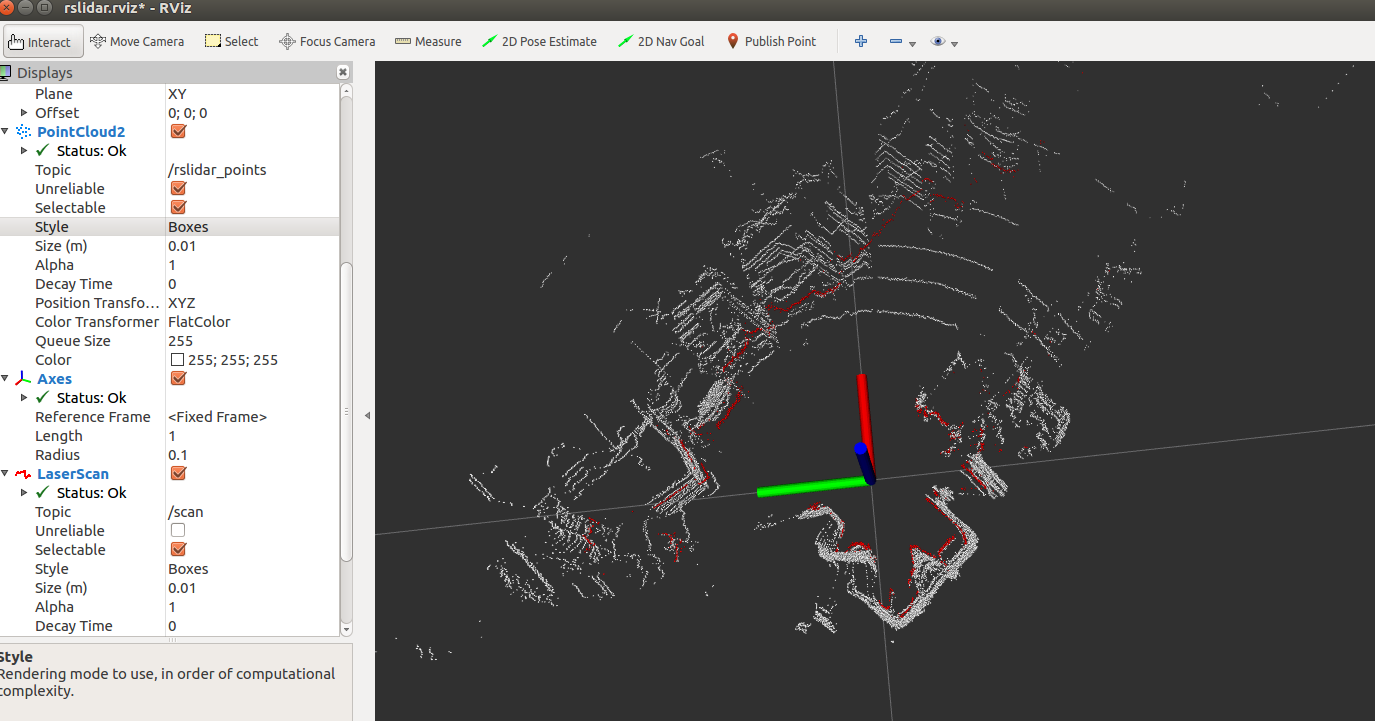1375x721 pixels.
Task: Click the blue plus add-tool icon
Action: tap(861, 41)
